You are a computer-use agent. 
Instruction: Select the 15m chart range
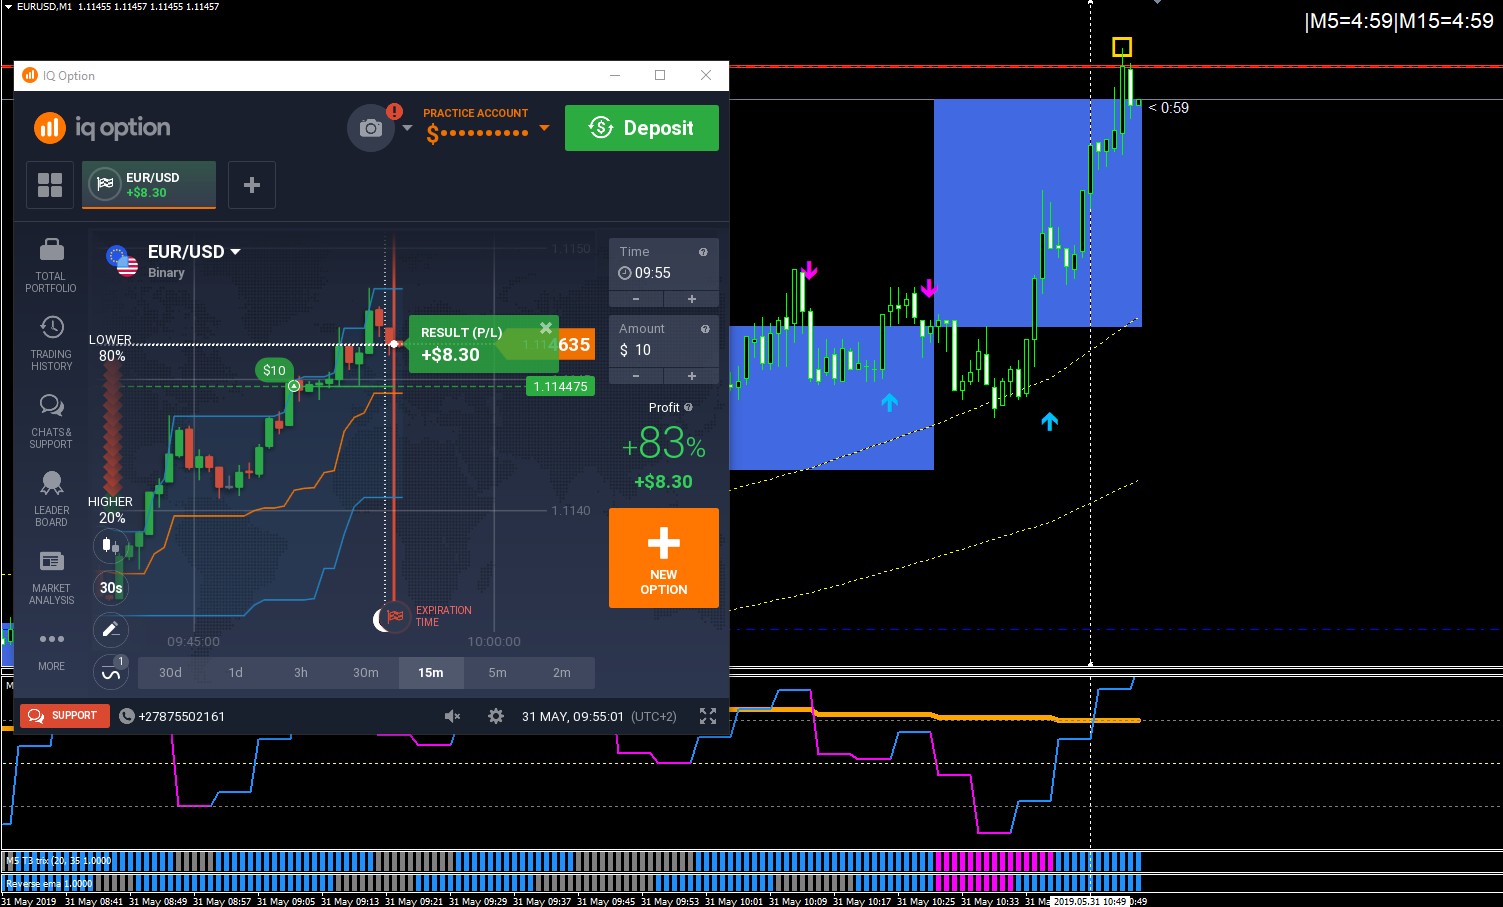(x=431, y=673)
